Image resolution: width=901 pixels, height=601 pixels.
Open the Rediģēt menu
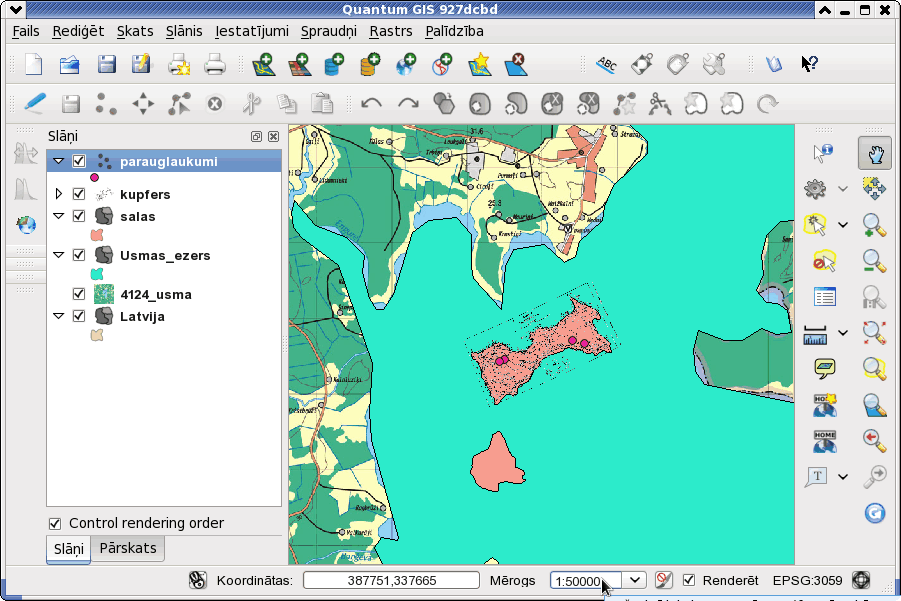click(78, 31)
